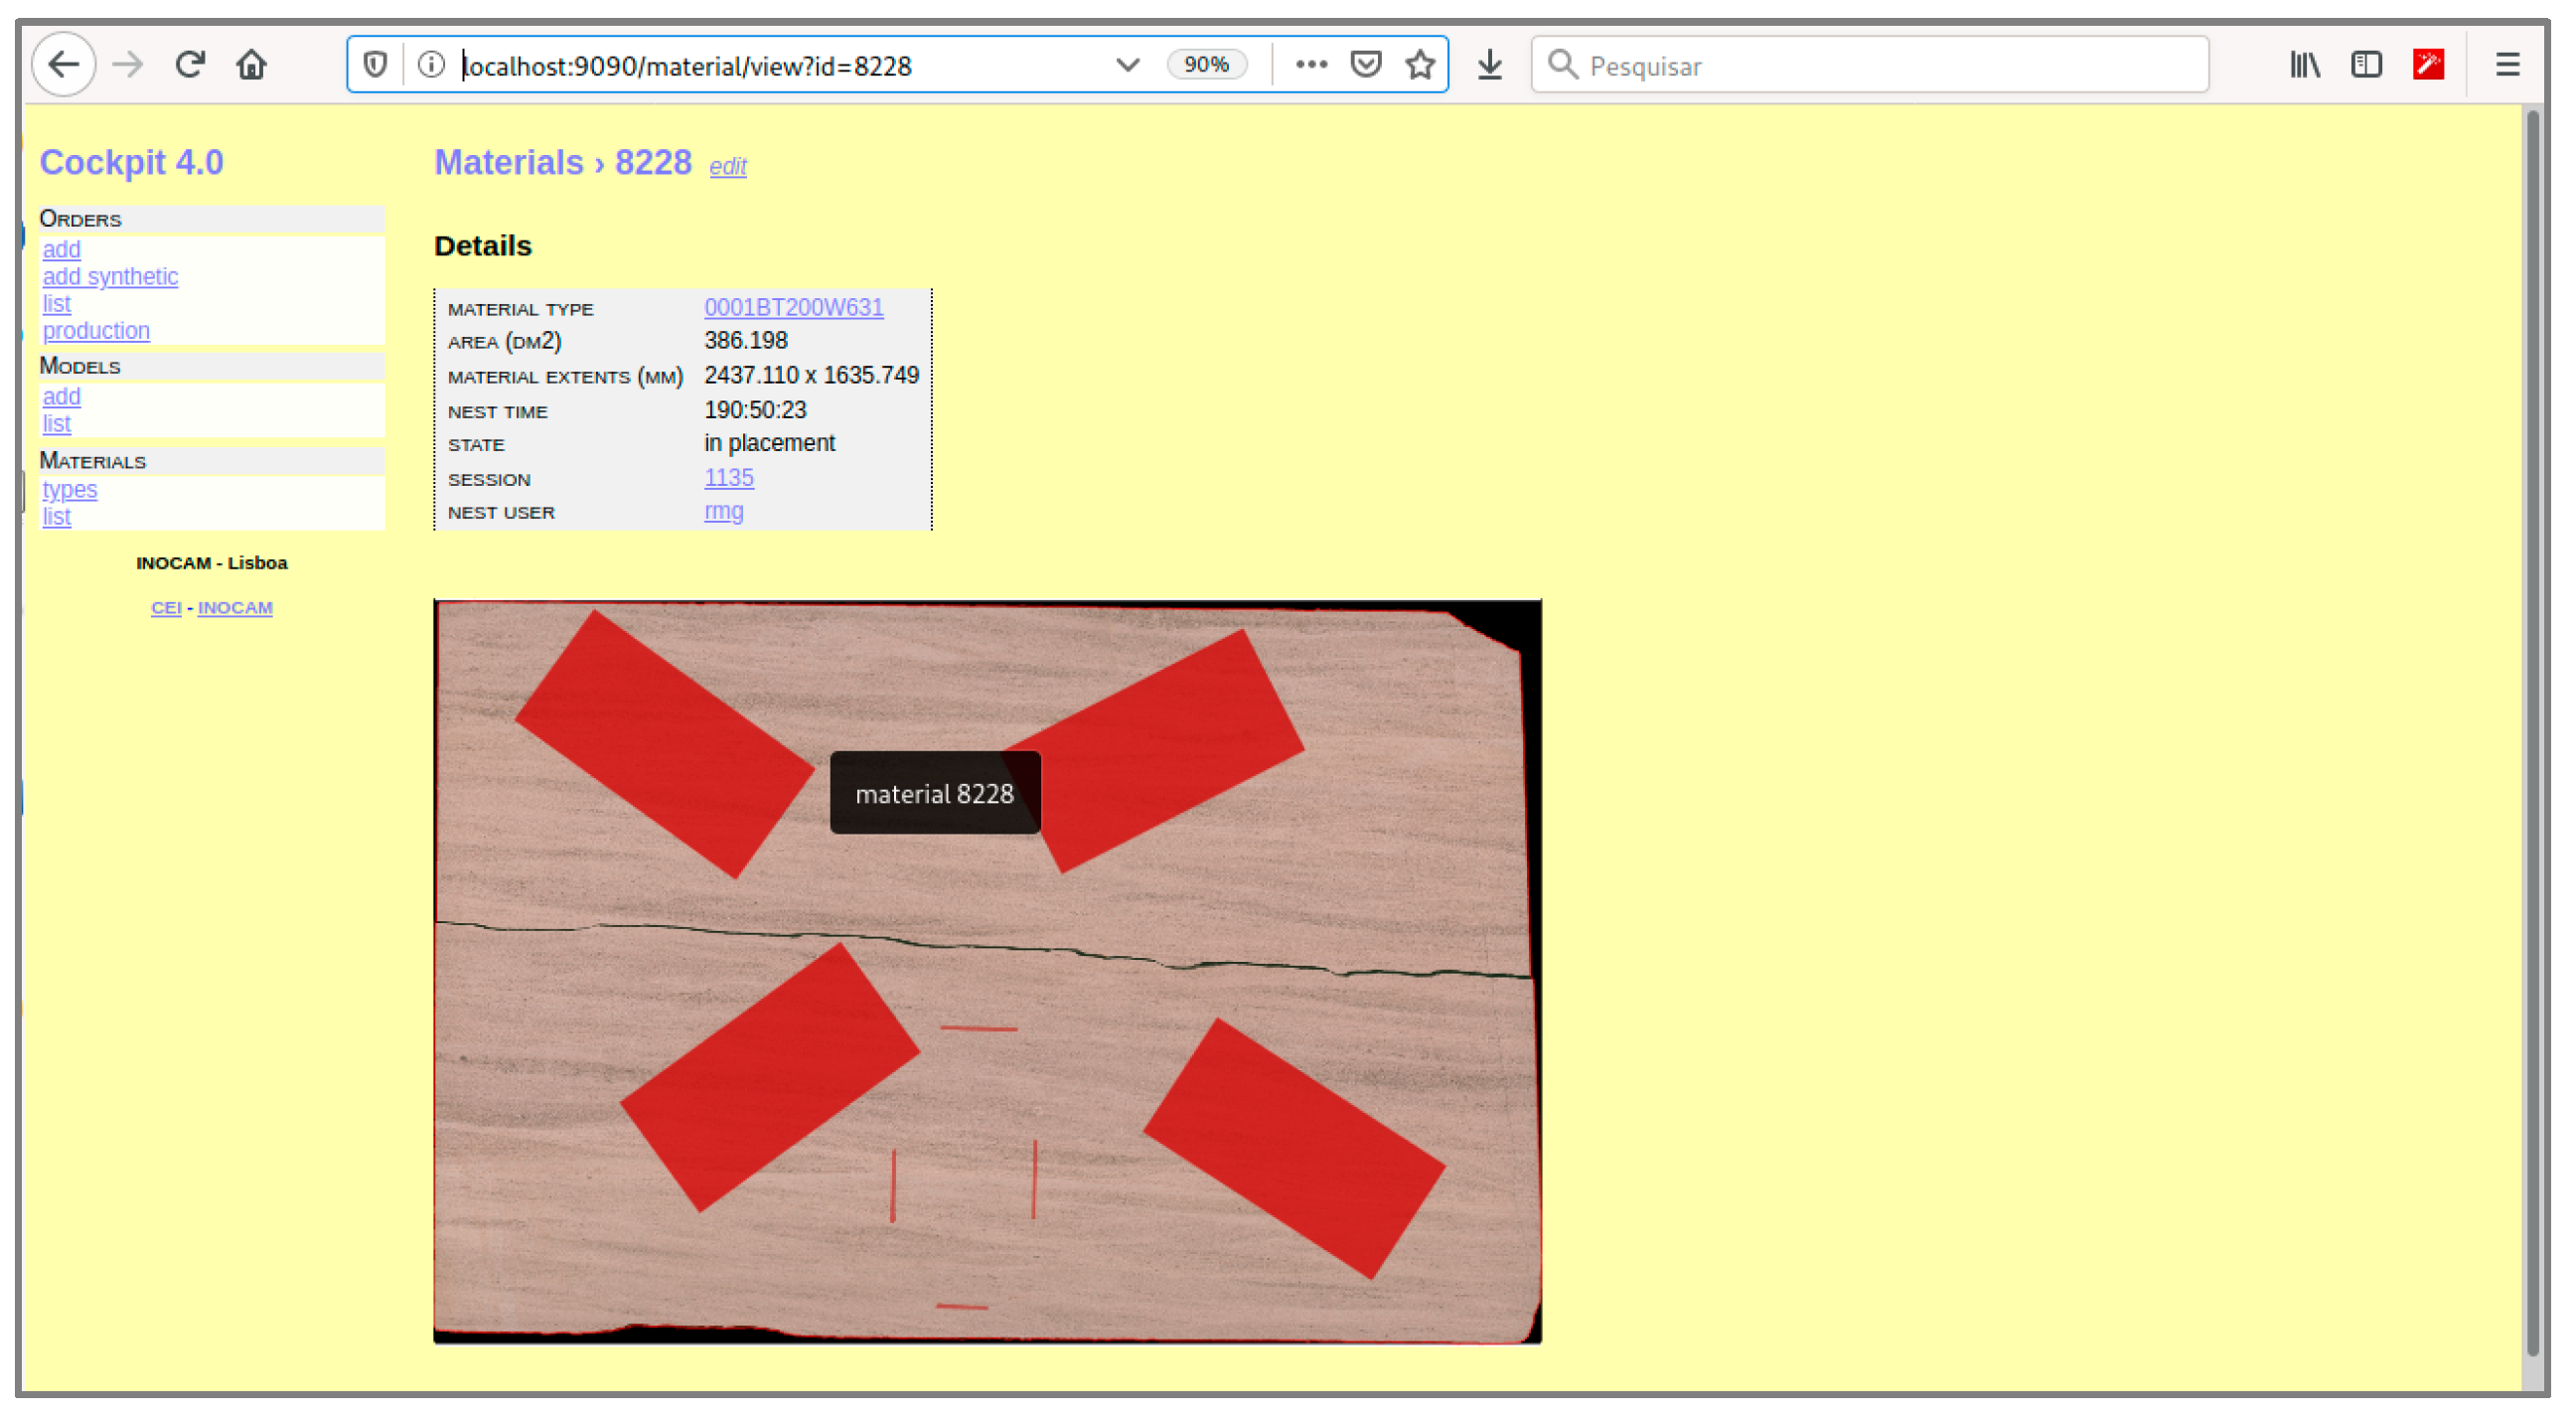Open the Firefox hamburger menu
Image resolution: width=2576 pixels, height=1416 pixels.
pyautogui.click(x=2507, y=65)
